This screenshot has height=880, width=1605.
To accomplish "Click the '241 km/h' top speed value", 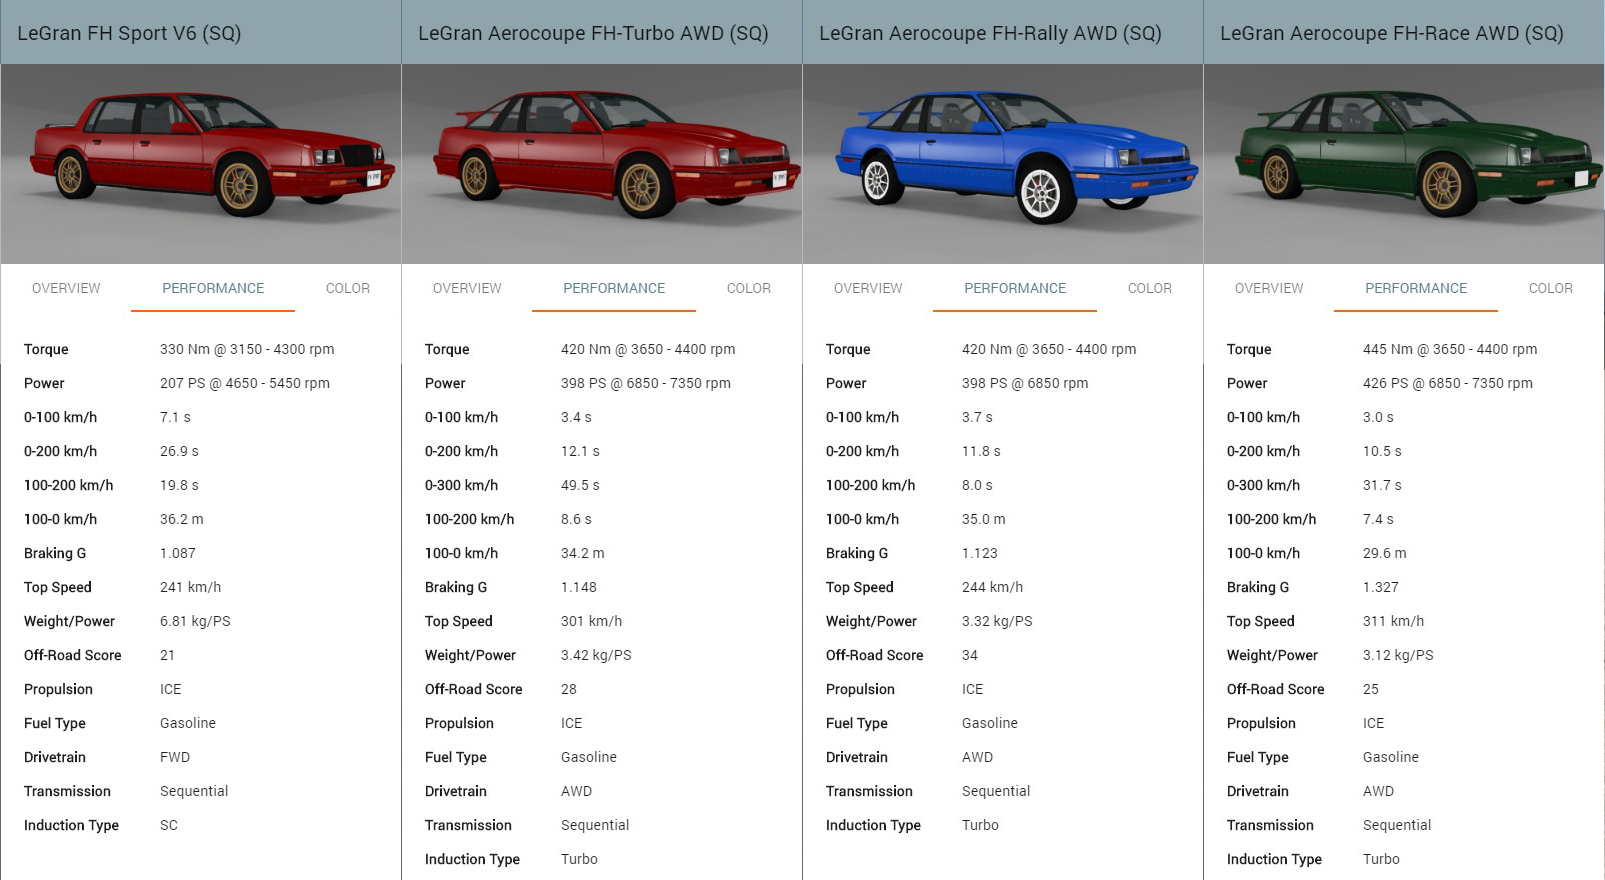I will 190,587.
